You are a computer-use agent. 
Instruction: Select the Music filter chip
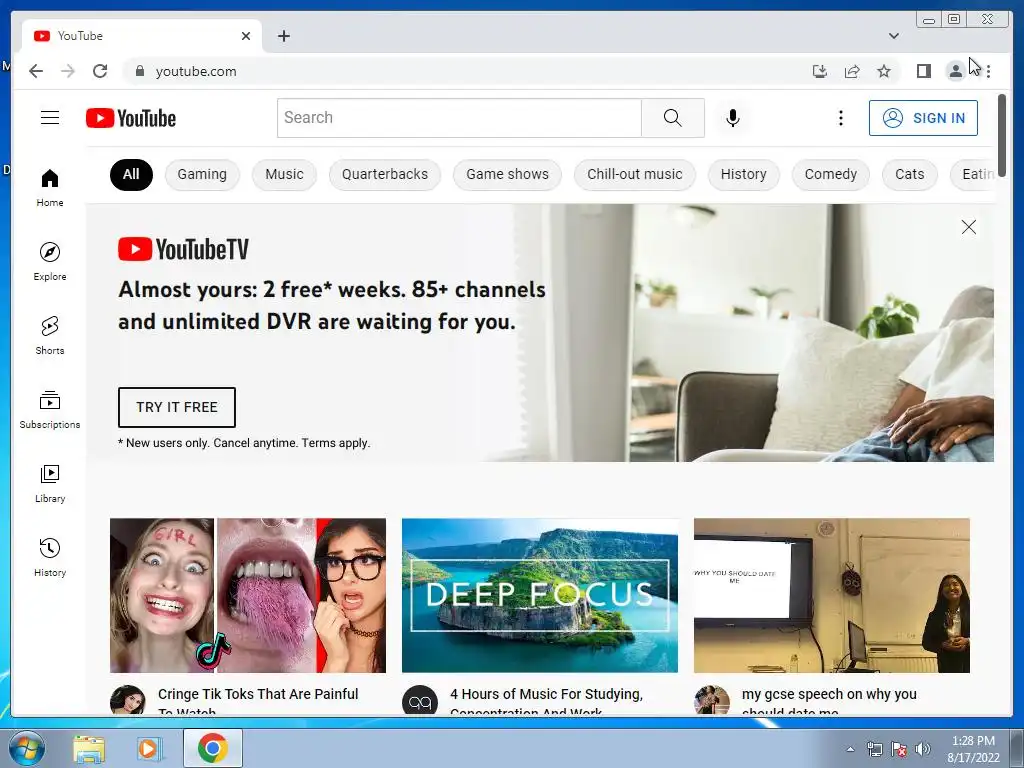click(x=284, y=174)
